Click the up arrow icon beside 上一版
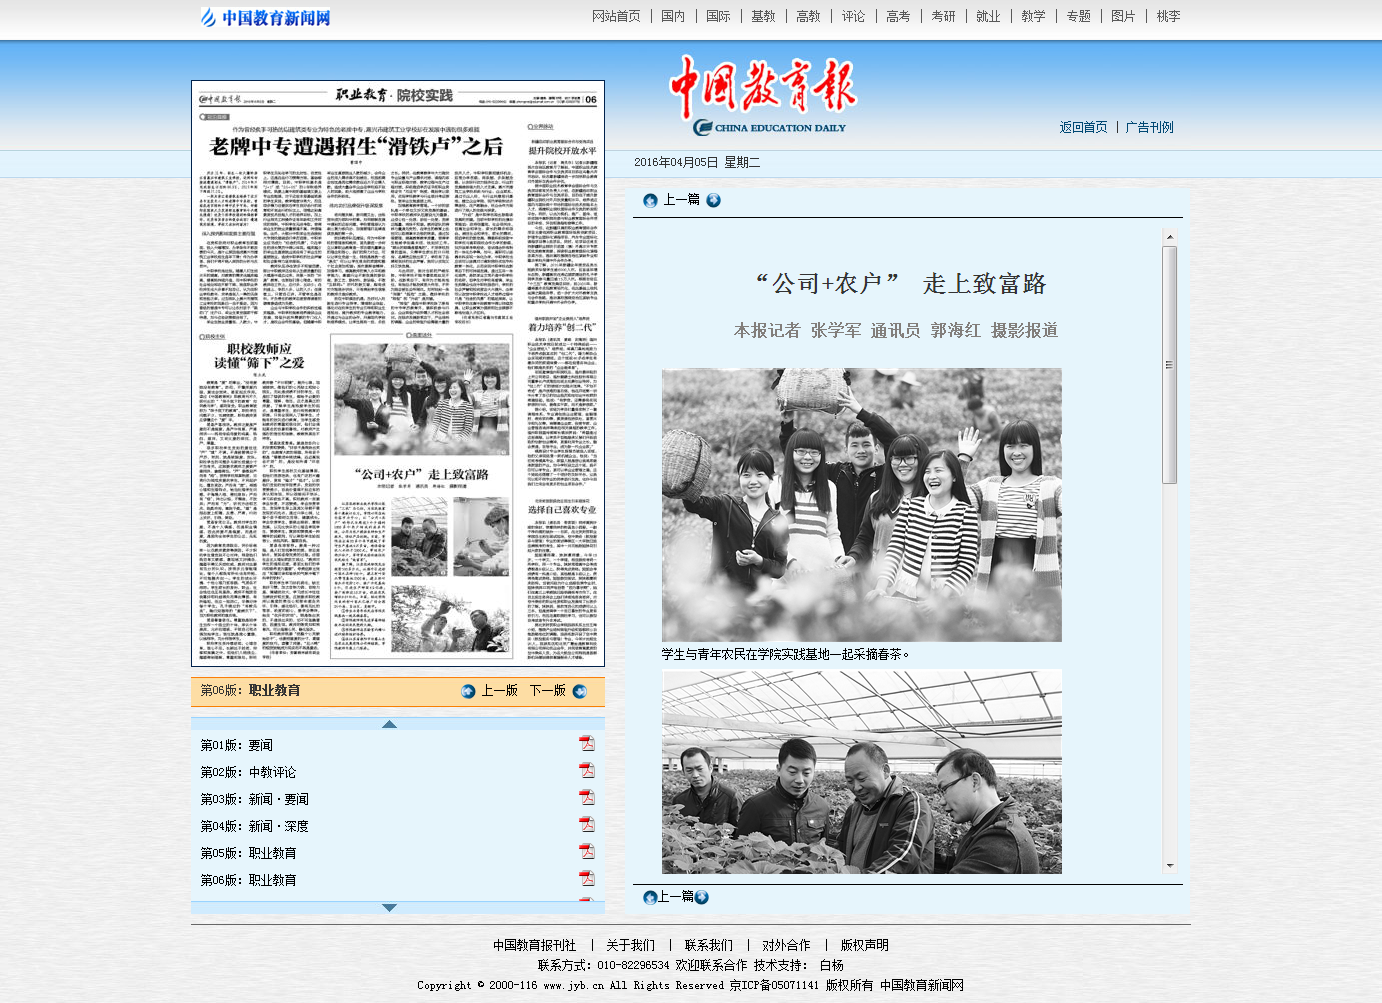The height and width of the screenshot is (1003, 1382). [x=468, y=691]
